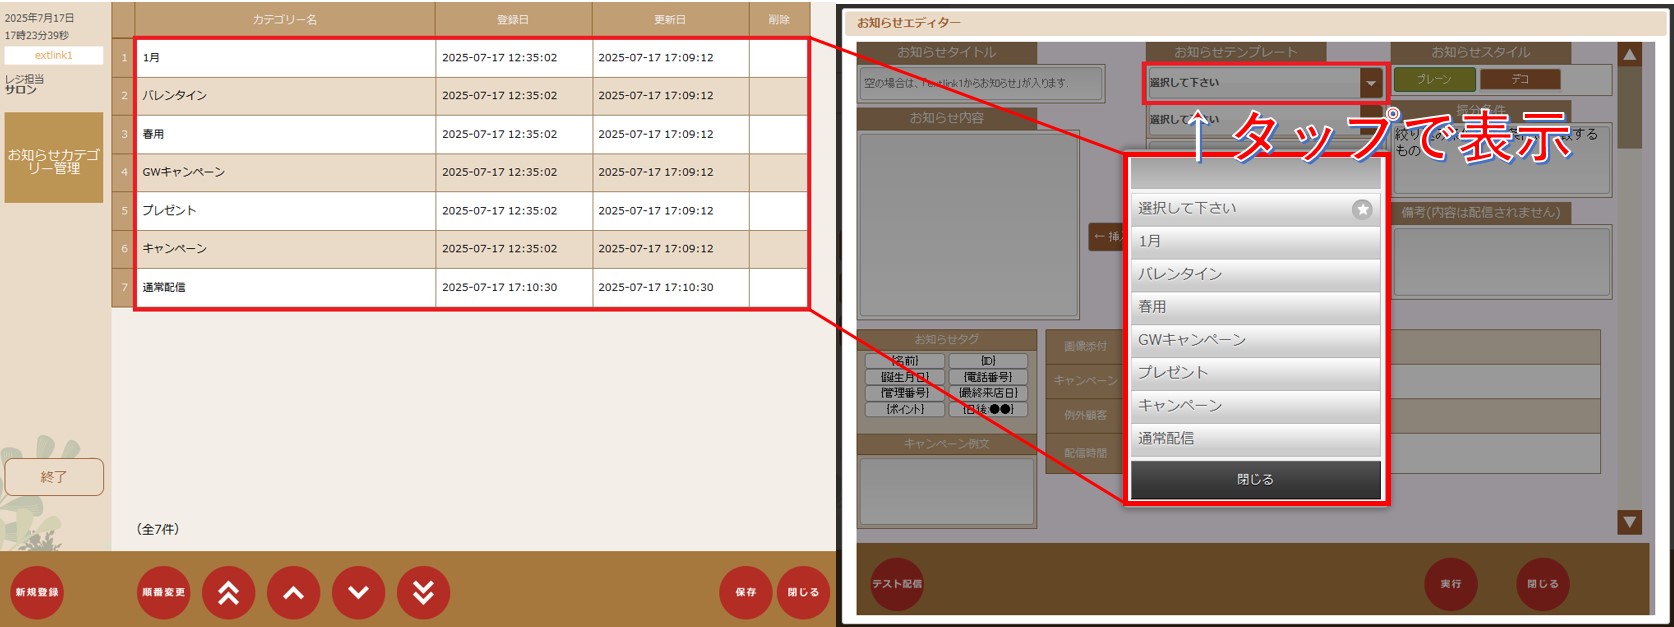Choose キャンペーン in the popup list
The image size is (1674, 627).
tap(1255, 405)
